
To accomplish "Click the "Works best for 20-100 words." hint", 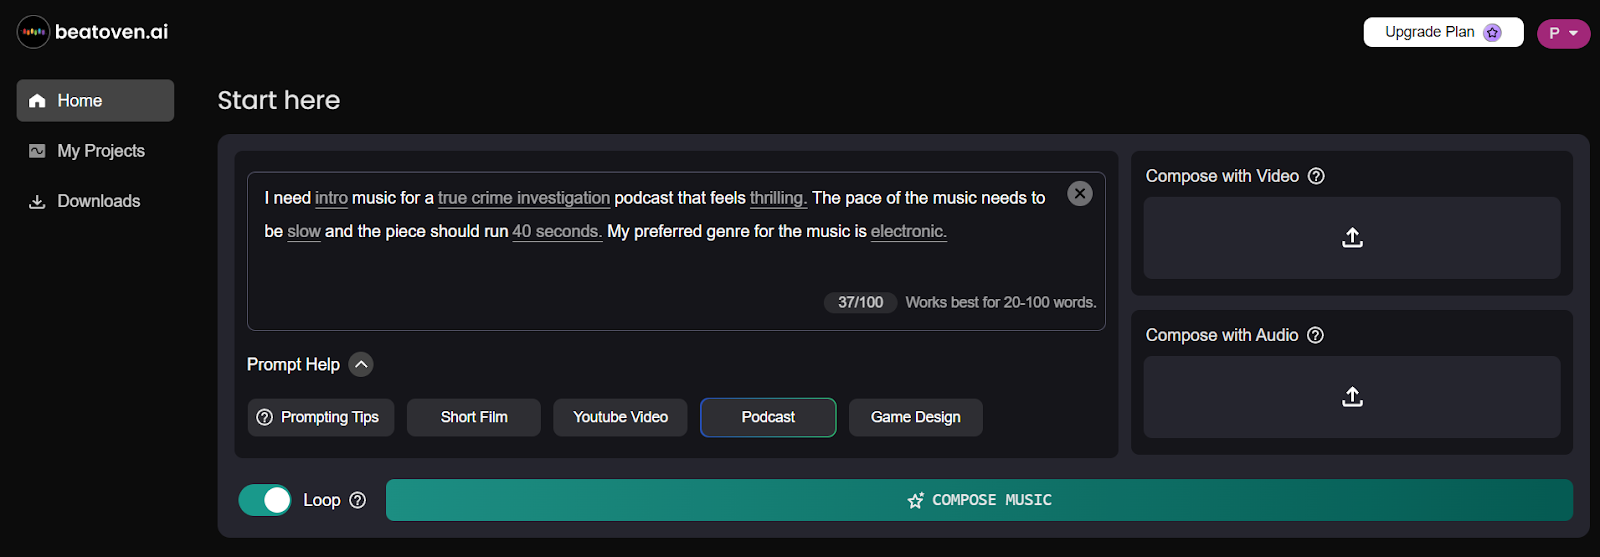I will point(1001,302).
